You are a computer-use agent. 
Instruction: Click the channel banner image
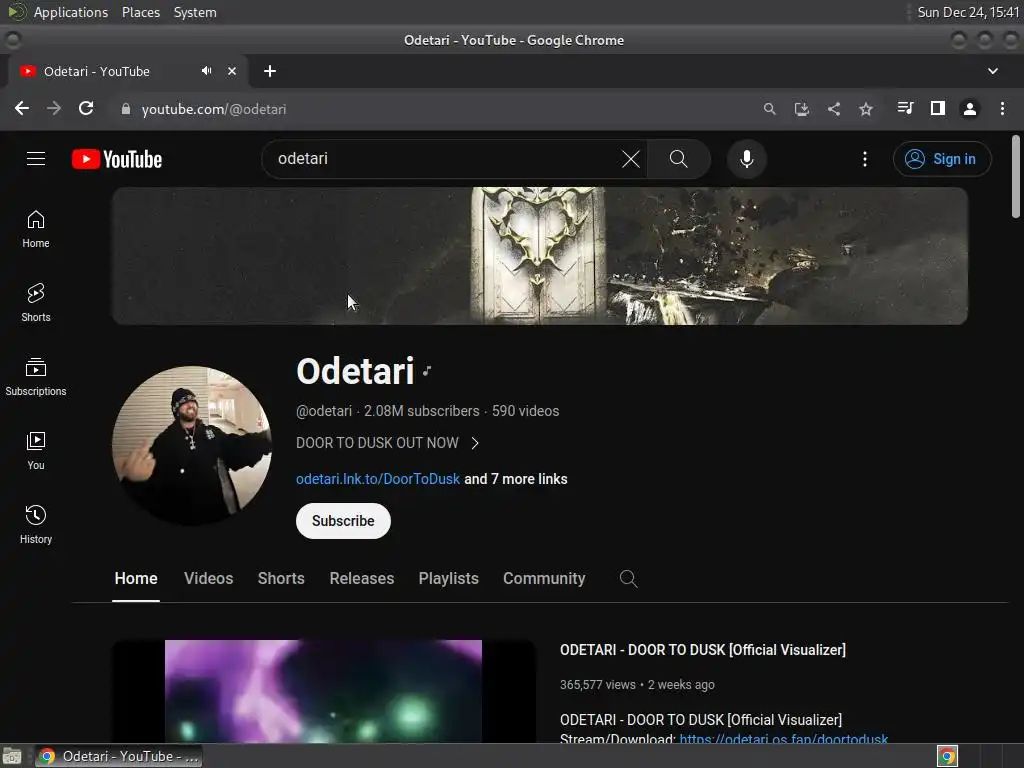click(539, 256)
